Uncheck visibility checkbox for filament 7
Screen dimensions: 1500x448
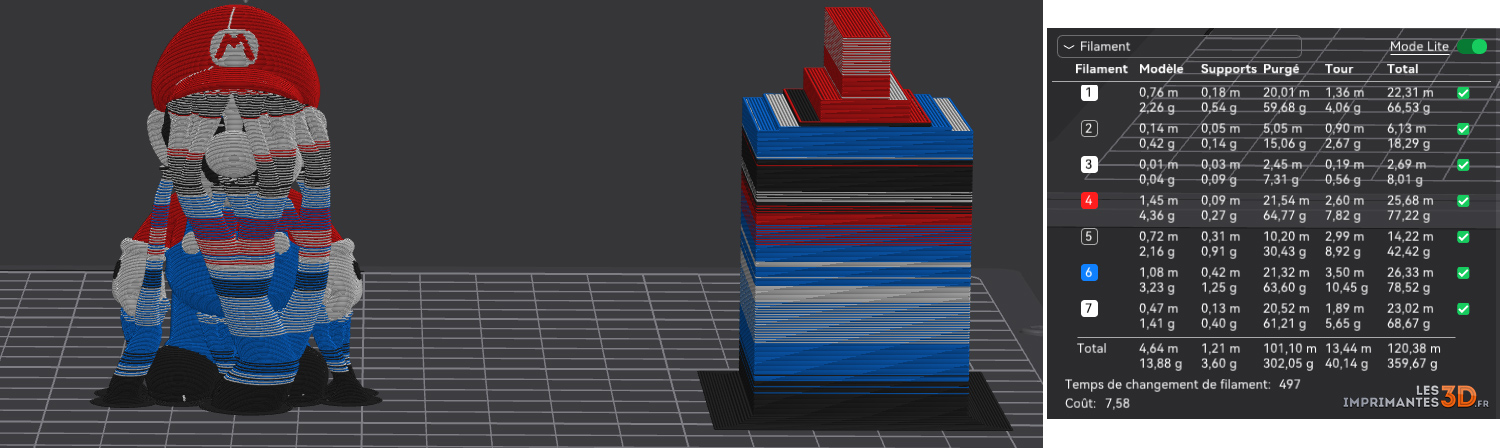(x=1463, y=308)
